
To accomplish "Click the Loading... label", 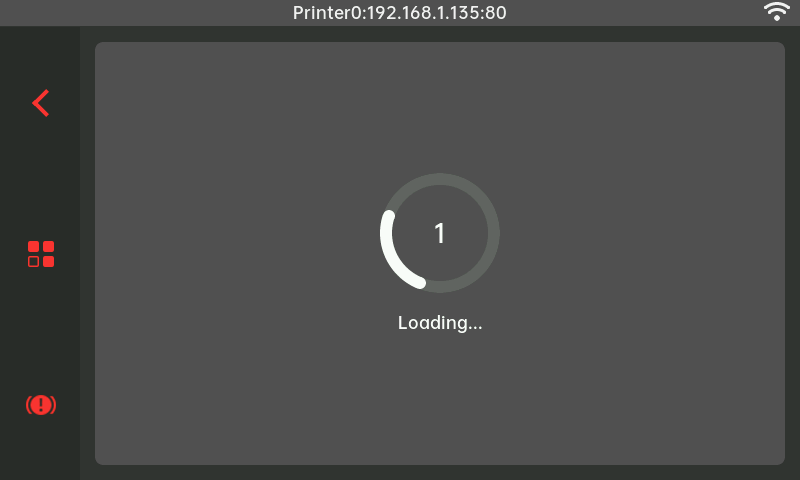I will click(440, 323).
